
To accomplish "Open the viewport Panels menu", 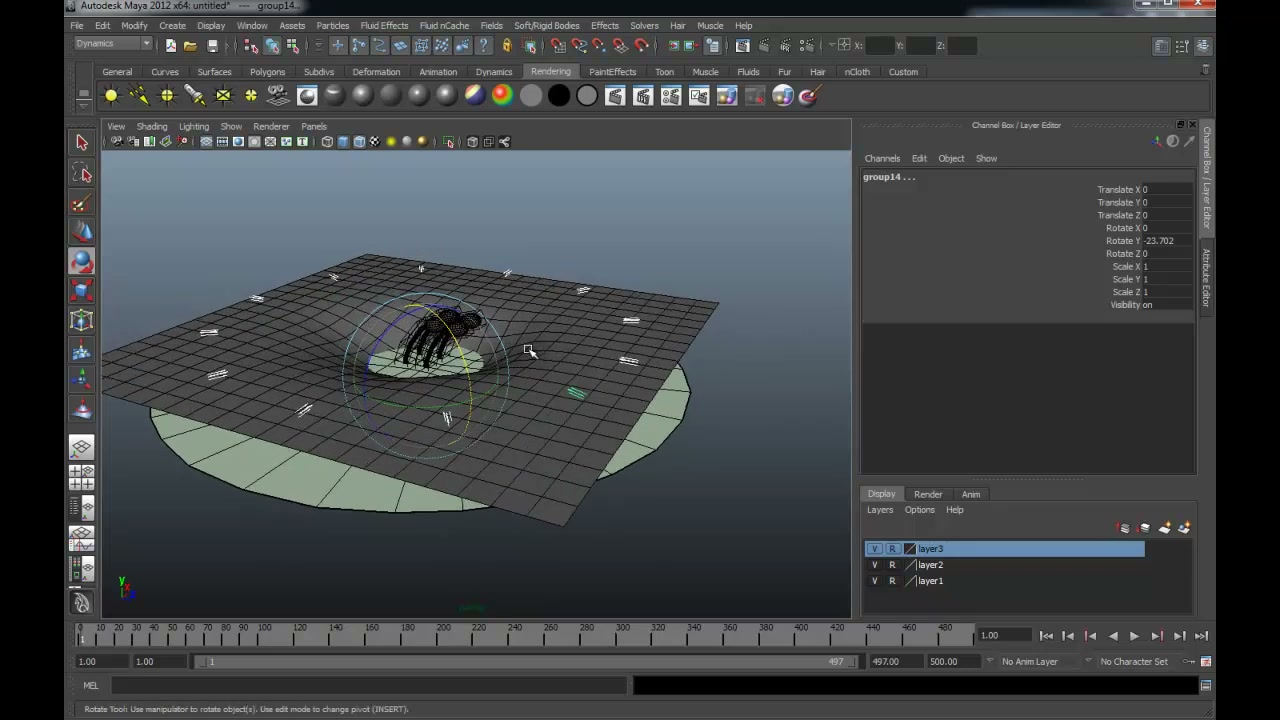I will click(x=314, y=127).
